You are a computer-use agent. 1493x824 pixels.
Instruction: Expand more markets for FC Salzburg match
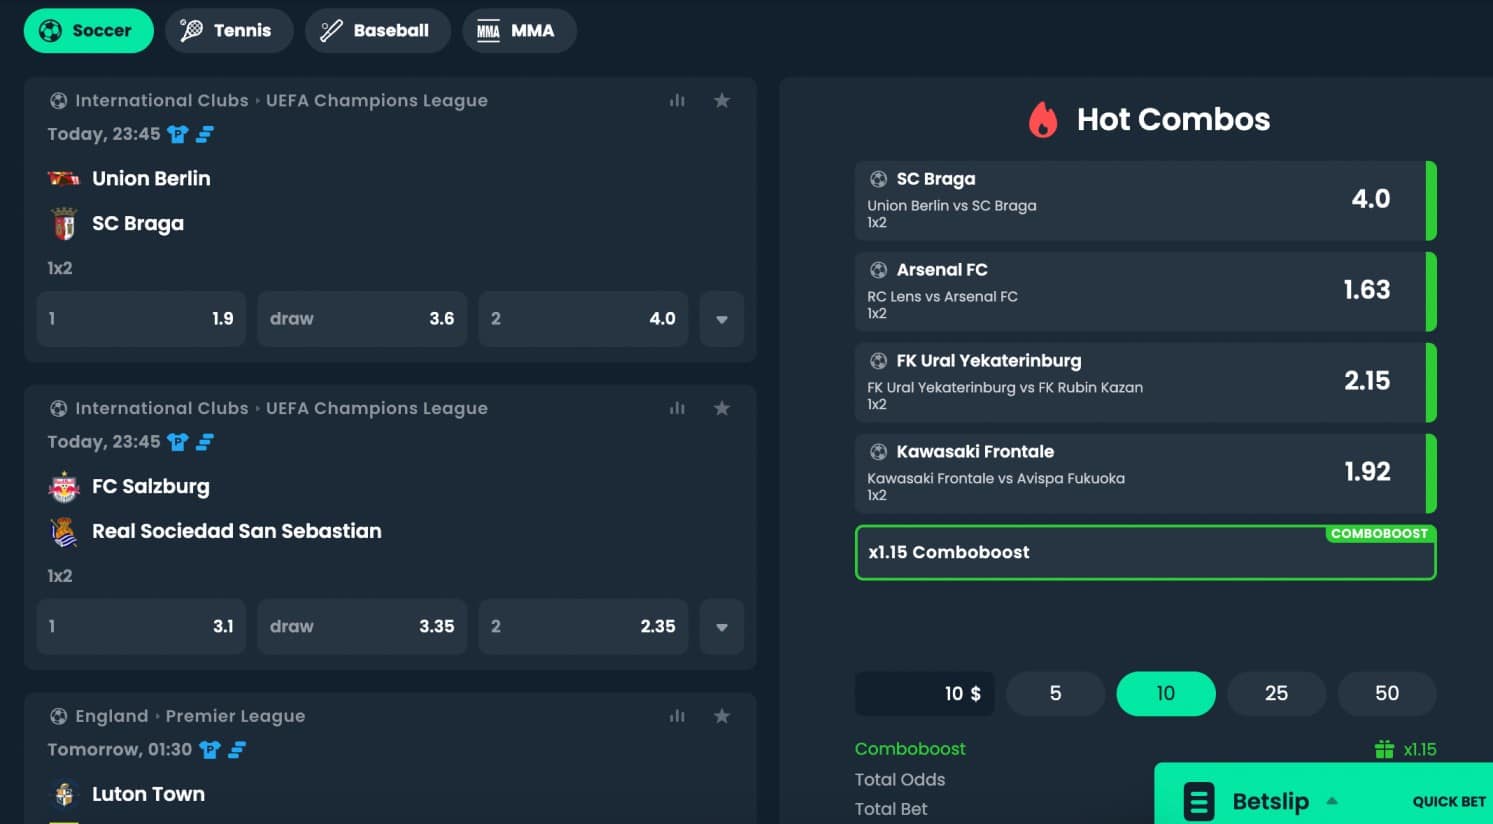pyautogui.click(x=722, y=627)
